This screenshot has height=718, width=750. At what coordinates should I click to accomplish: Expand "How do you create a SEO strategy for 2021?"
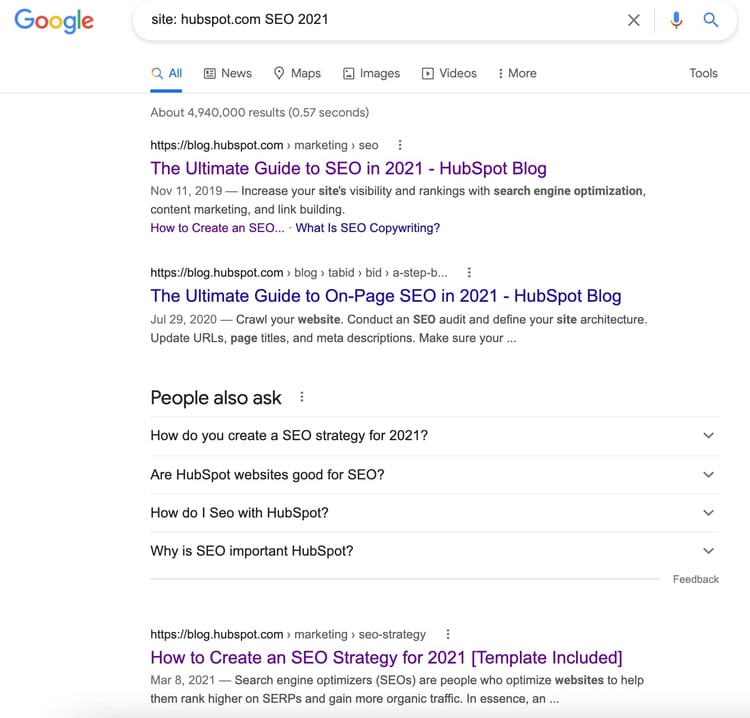coord(708,436)
